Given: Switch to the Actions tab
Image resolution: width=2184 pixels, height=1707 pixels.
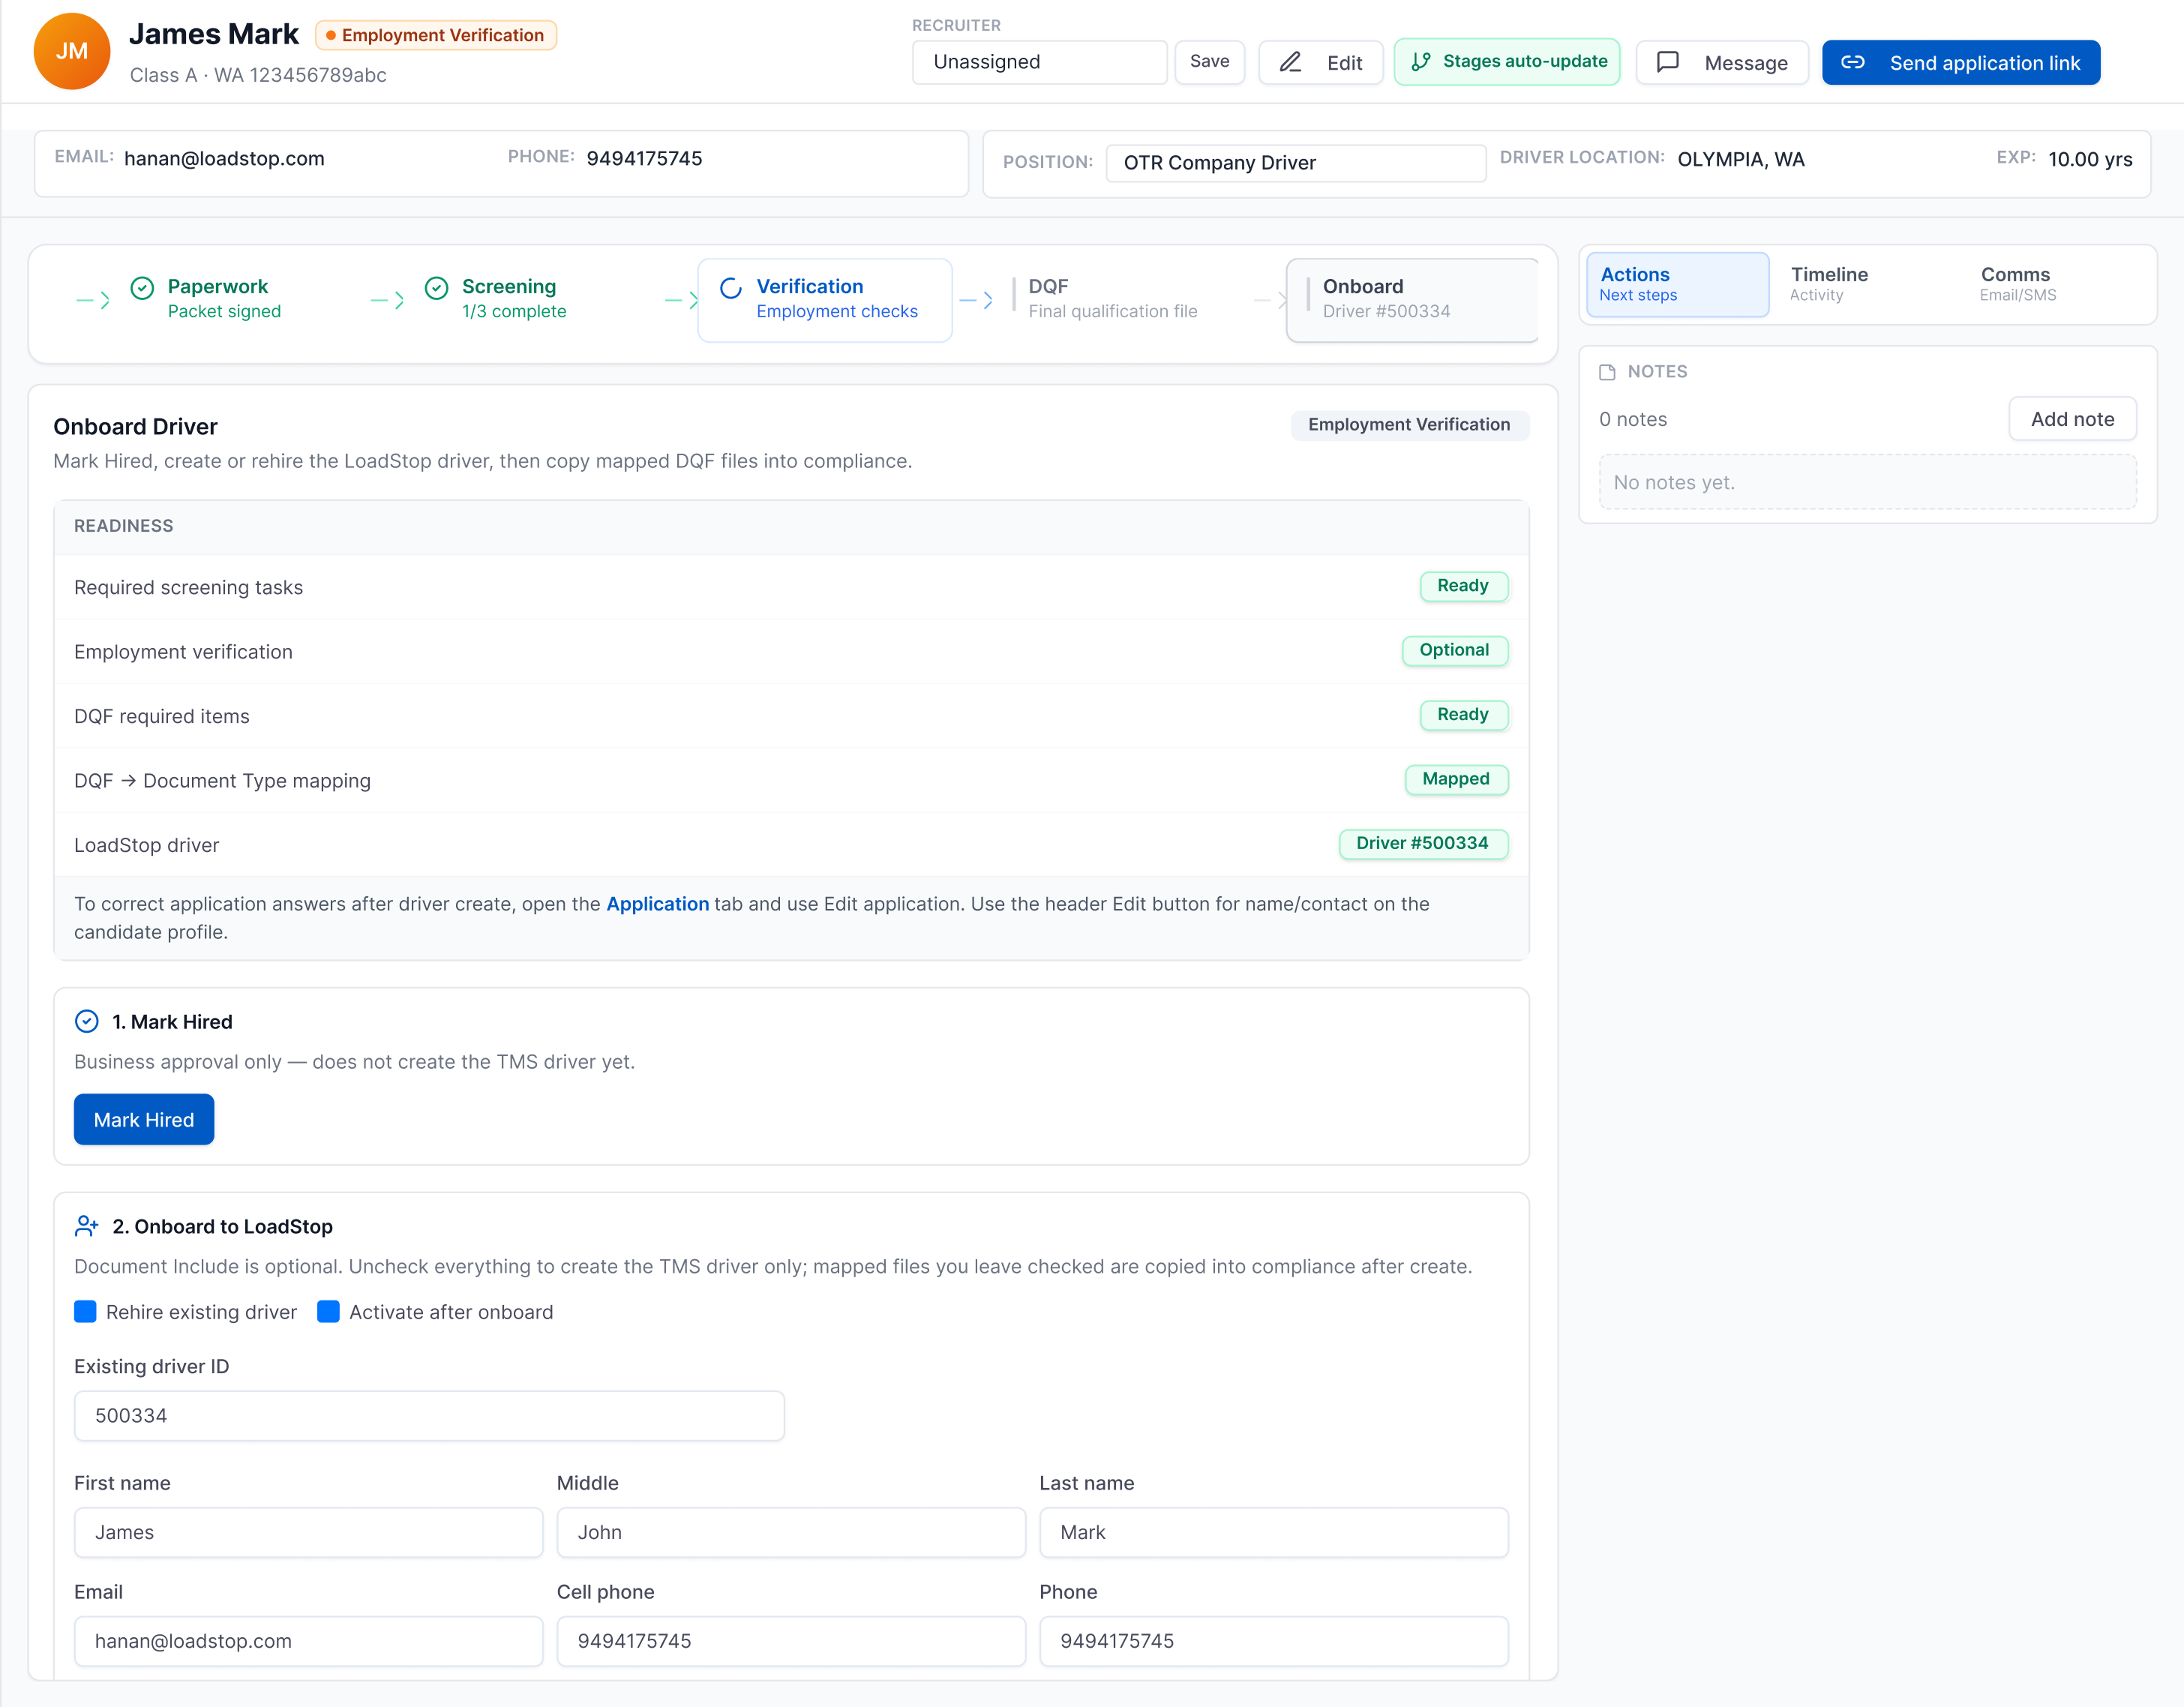Looking at the screenshot, I should (1677, 284).
